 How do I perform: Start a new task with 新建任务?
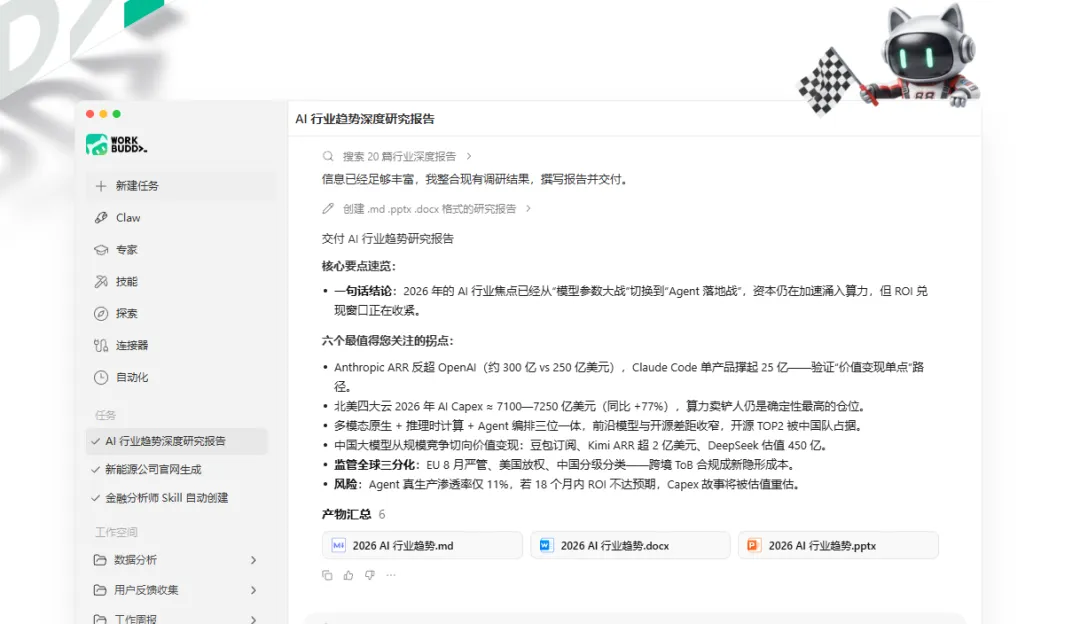(182, 186)
